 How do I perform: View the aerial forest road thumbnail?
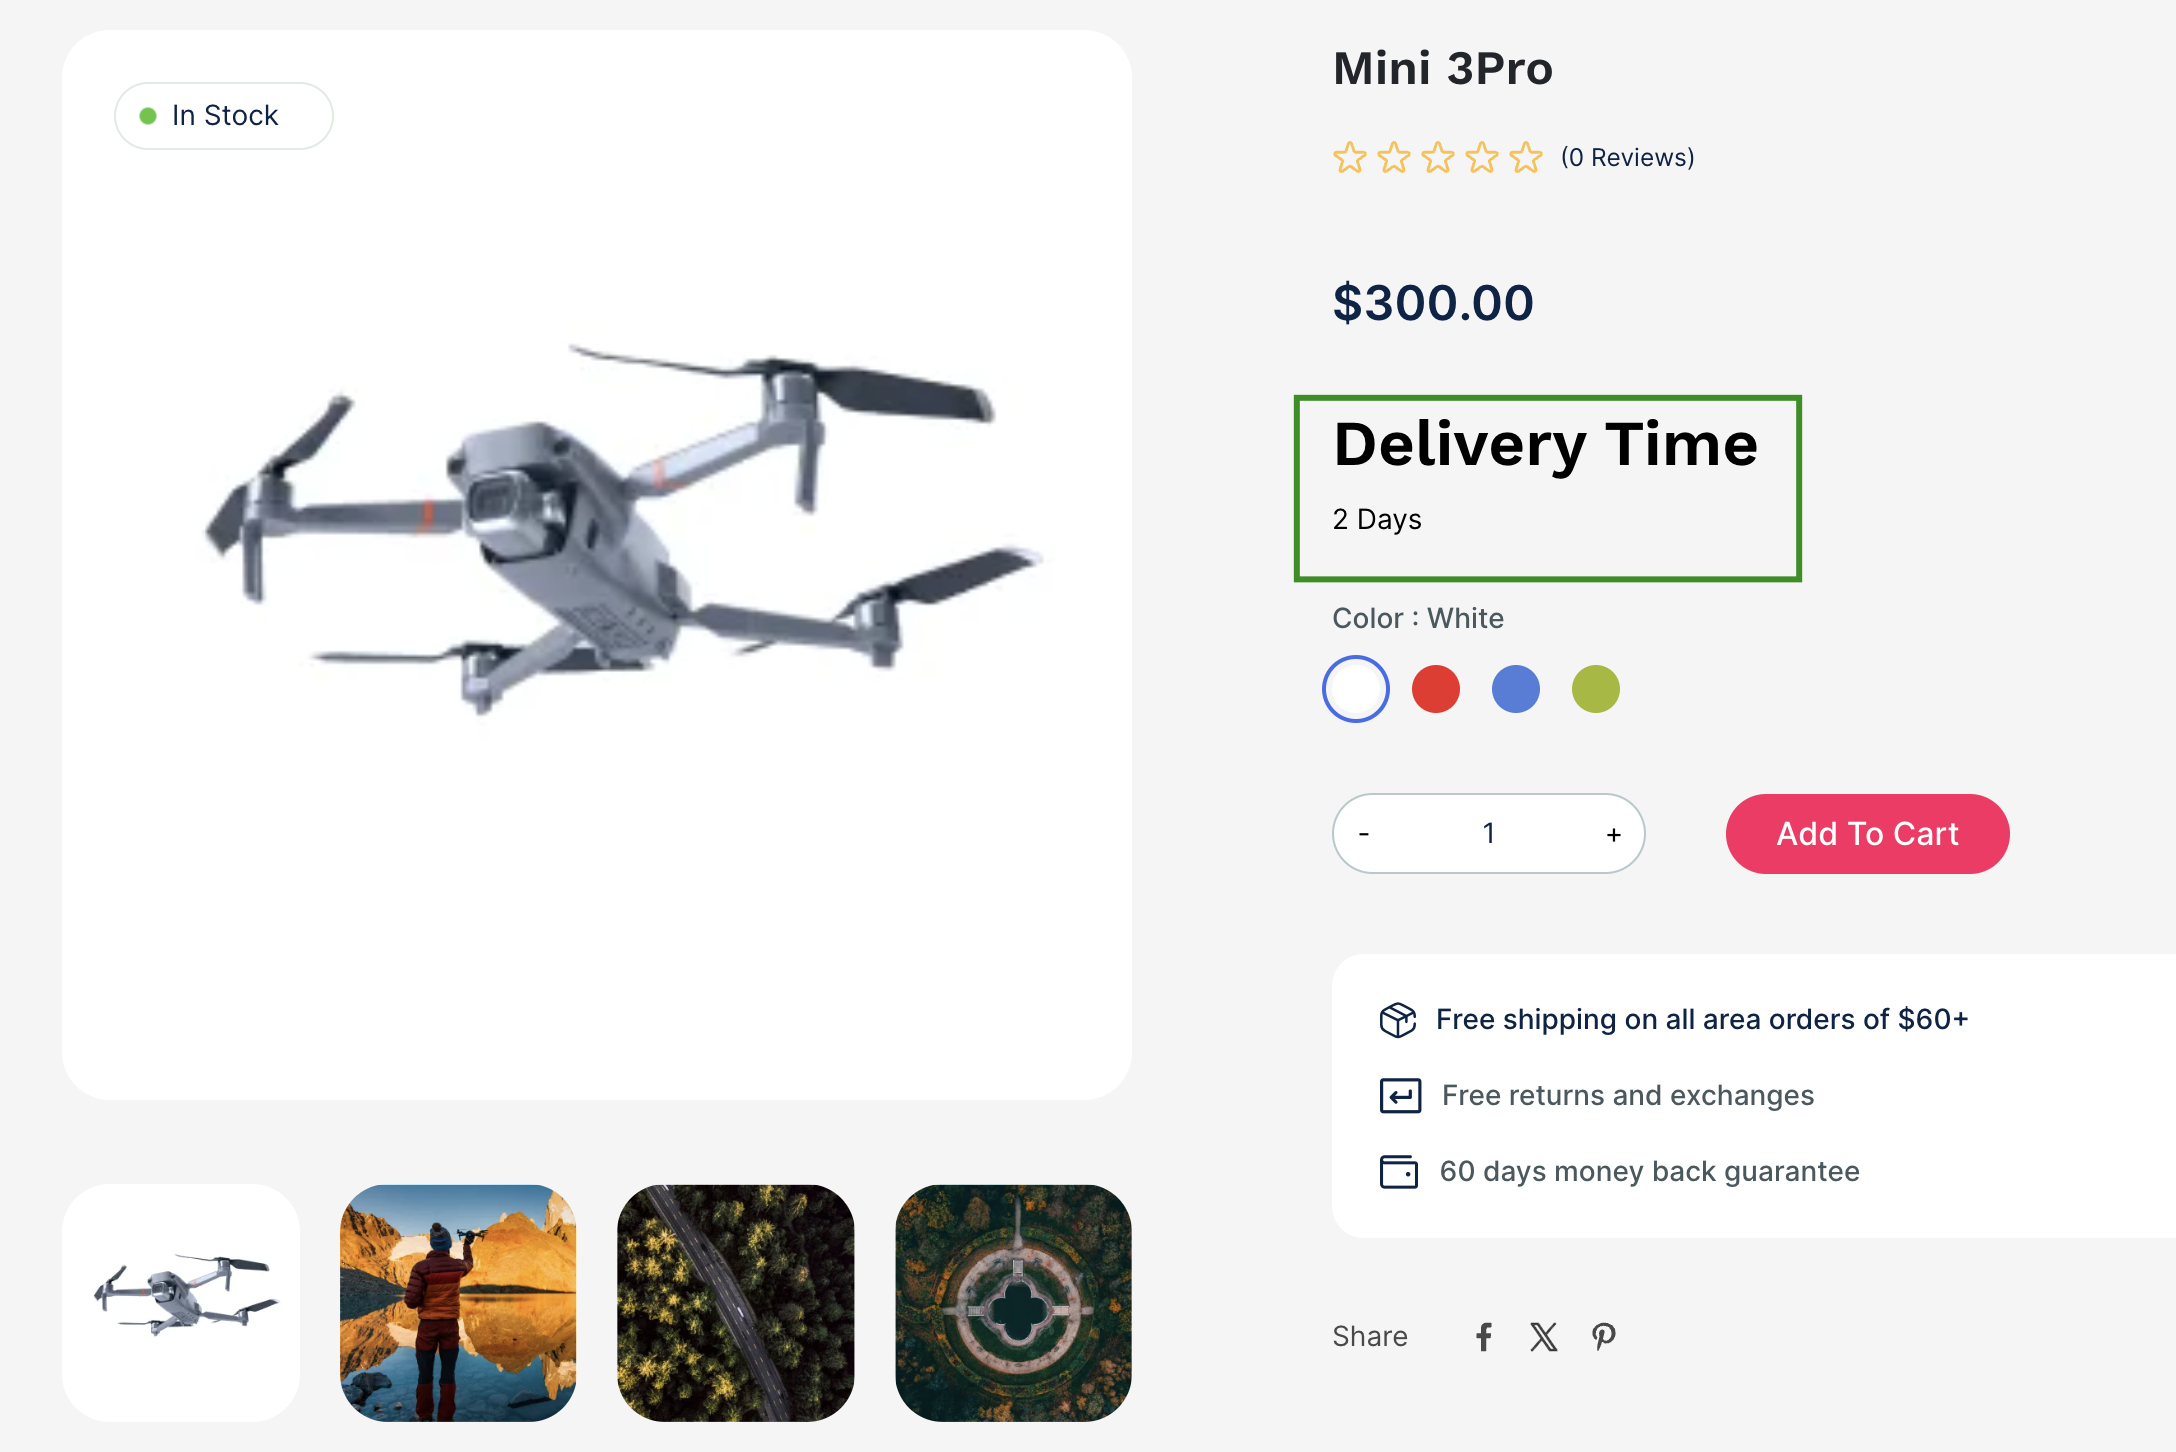[736, 1303]
